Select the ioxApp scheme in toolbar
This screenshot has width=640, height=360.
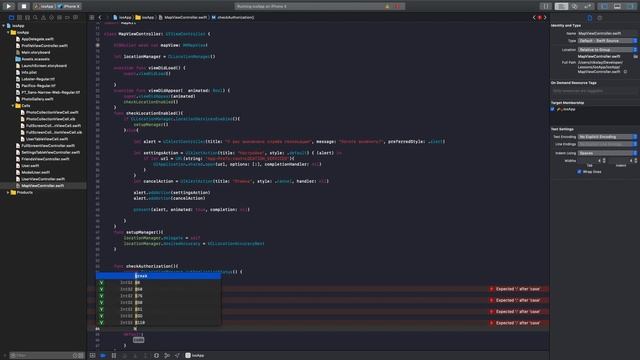(x=44, y=7)
